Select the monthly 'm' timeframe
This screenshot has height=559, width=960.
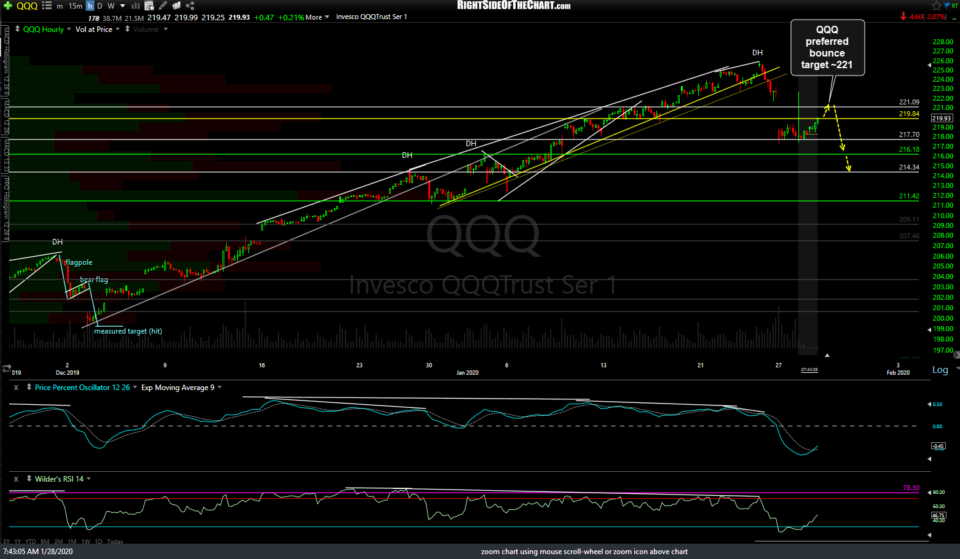coord(59,6)
